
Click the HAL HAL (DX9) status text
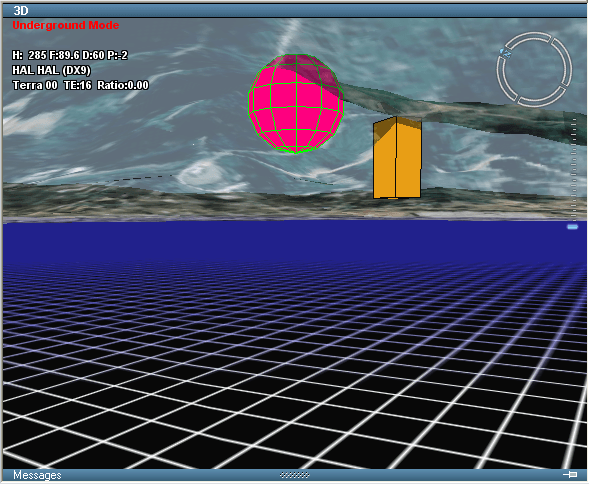coord(51,70)
